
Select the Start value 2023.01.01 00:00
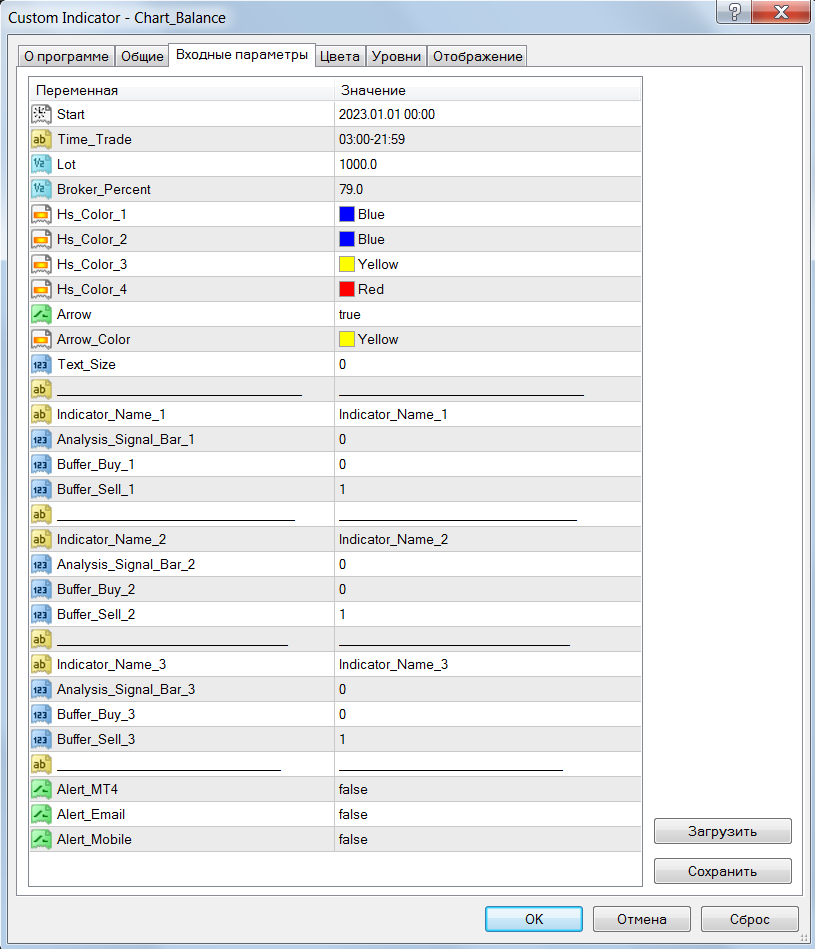pyautogui.click(x=387, y=114)
